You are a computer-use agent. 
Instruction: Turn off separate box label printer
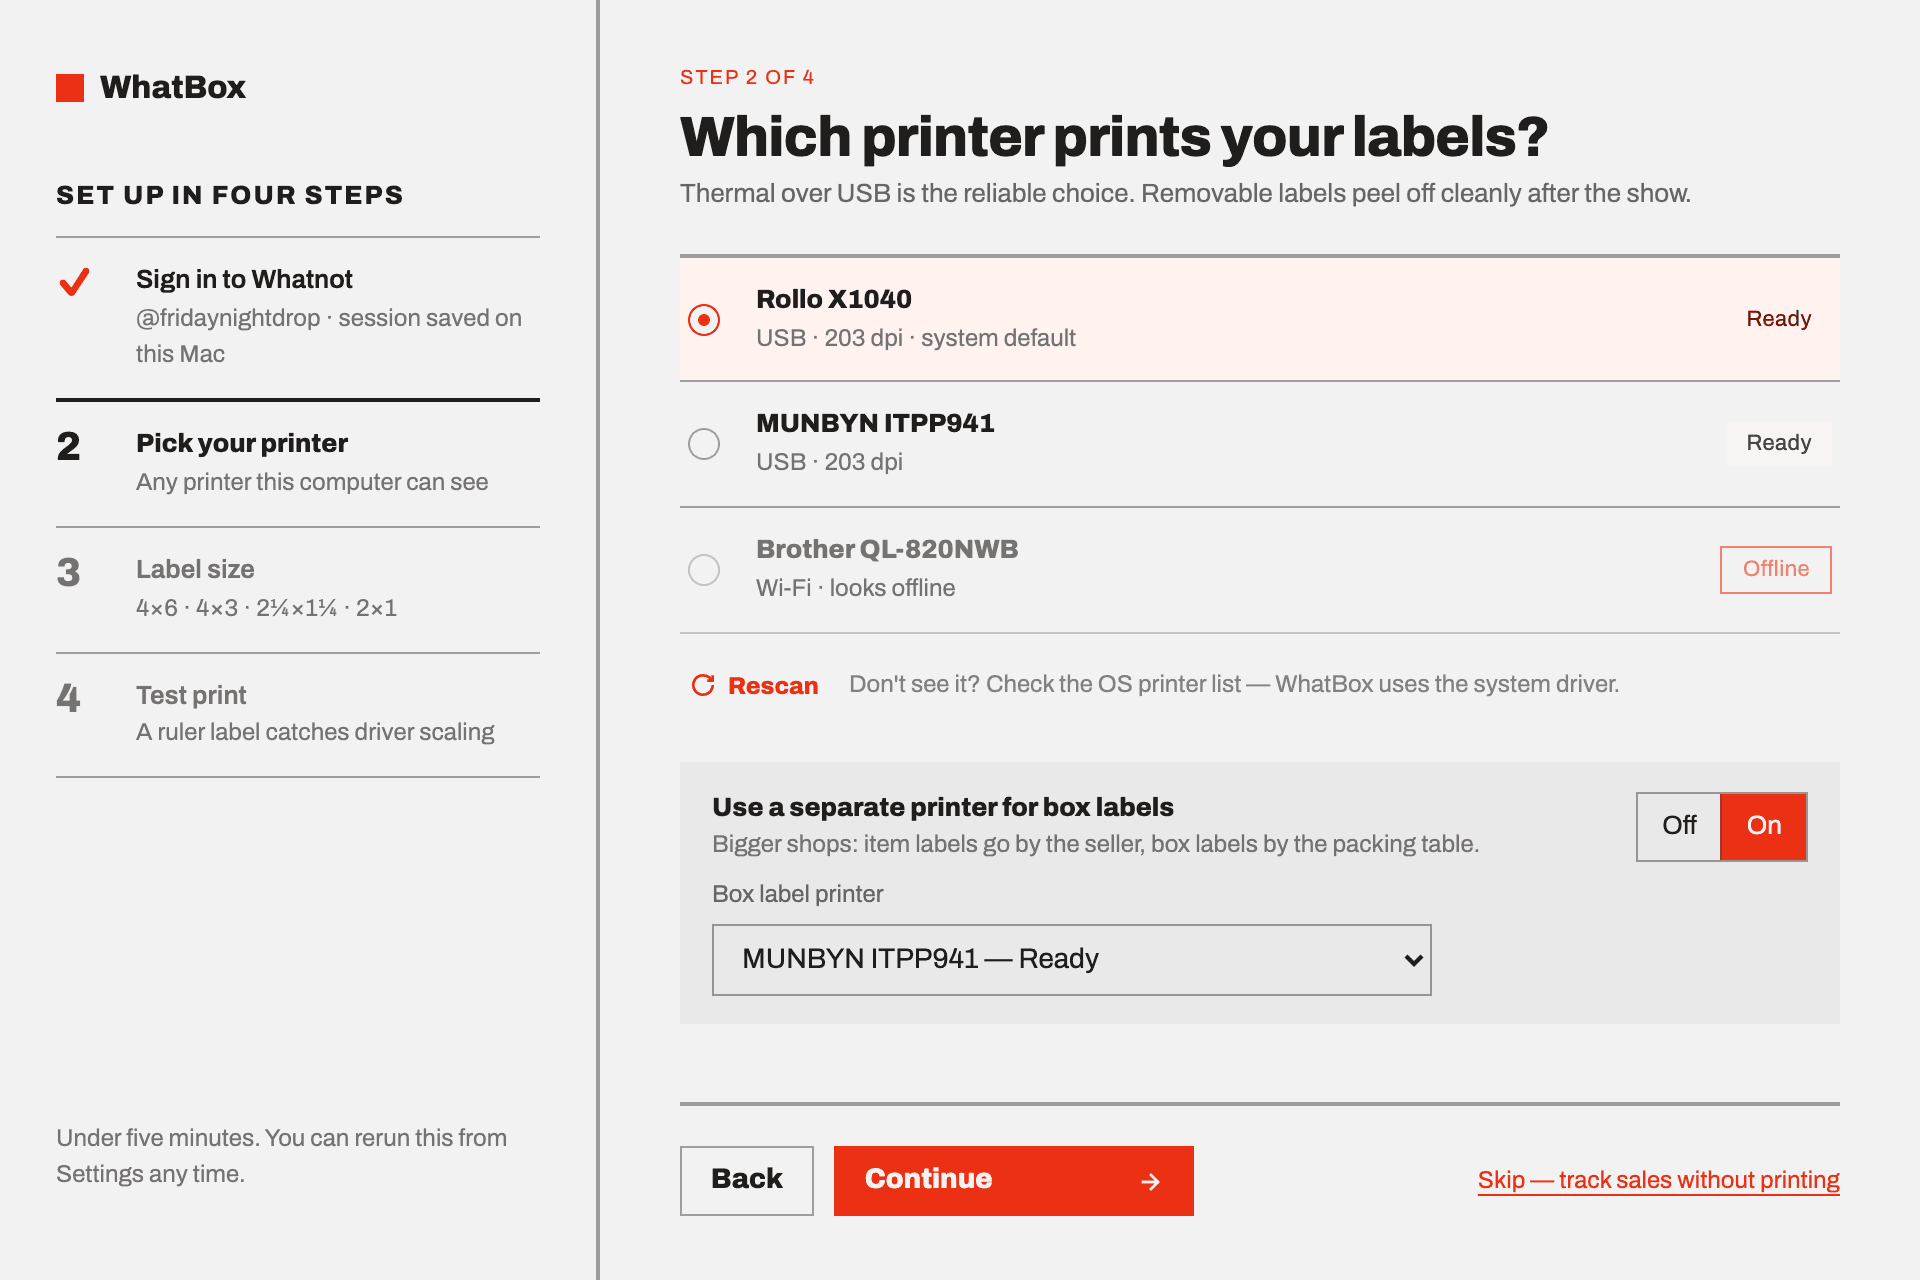pyautogui.click(x=1679, y=826)
